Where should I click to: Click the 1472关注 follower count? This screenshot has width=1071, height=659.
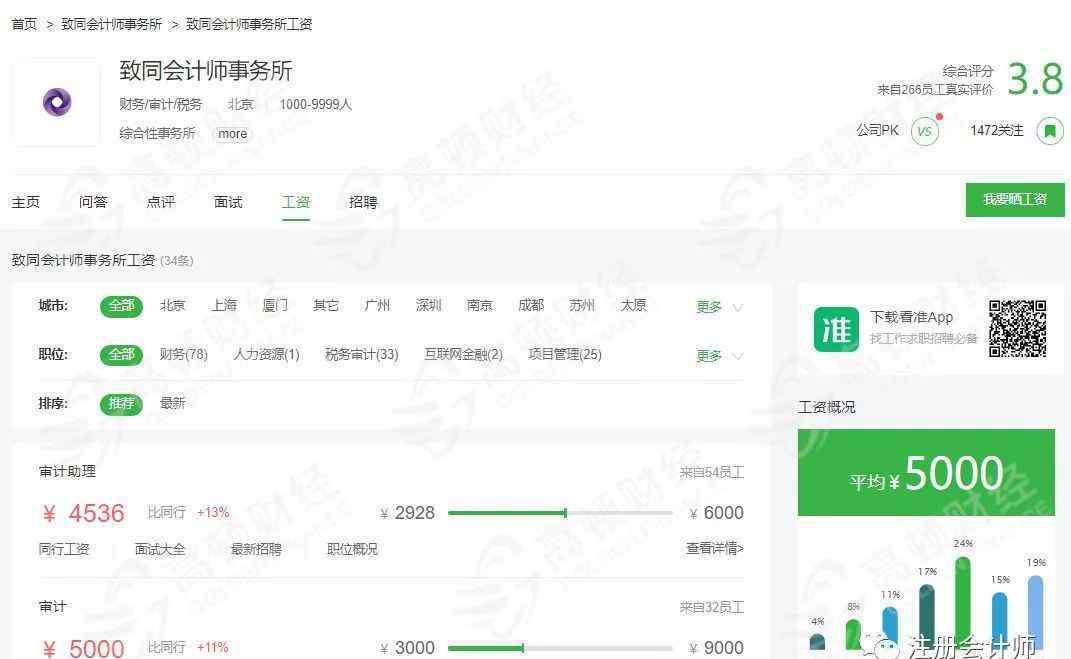pyautogui.click(x=997, y=130)
